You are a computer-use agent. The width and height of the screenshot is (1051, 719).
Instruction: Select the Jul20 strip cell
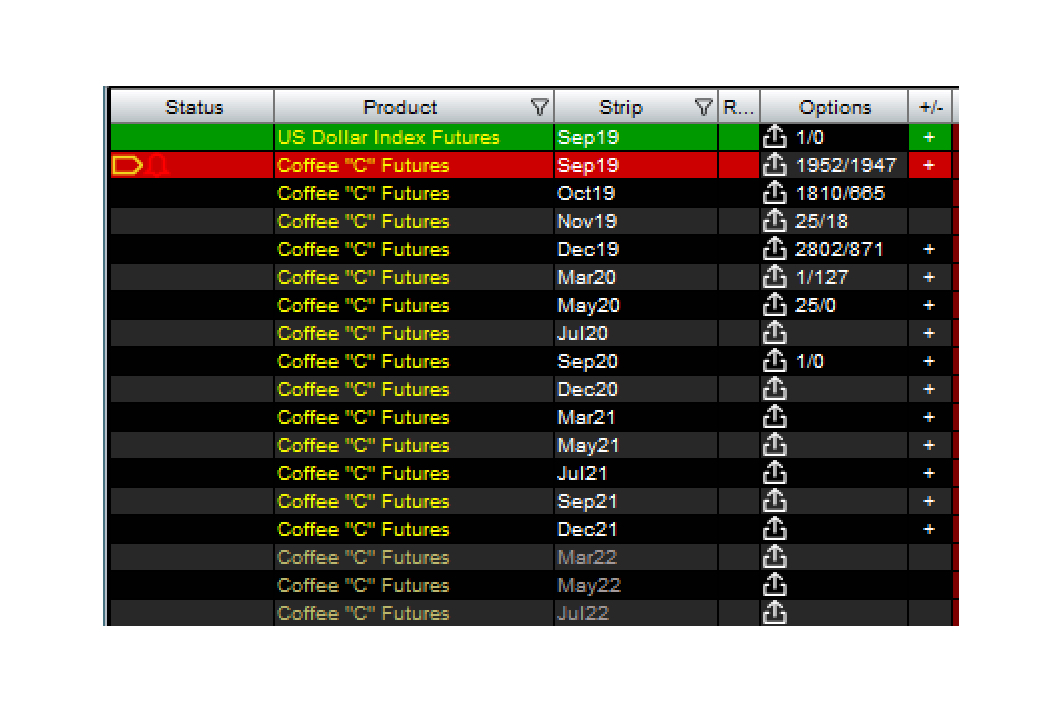[x=636, y=333]
